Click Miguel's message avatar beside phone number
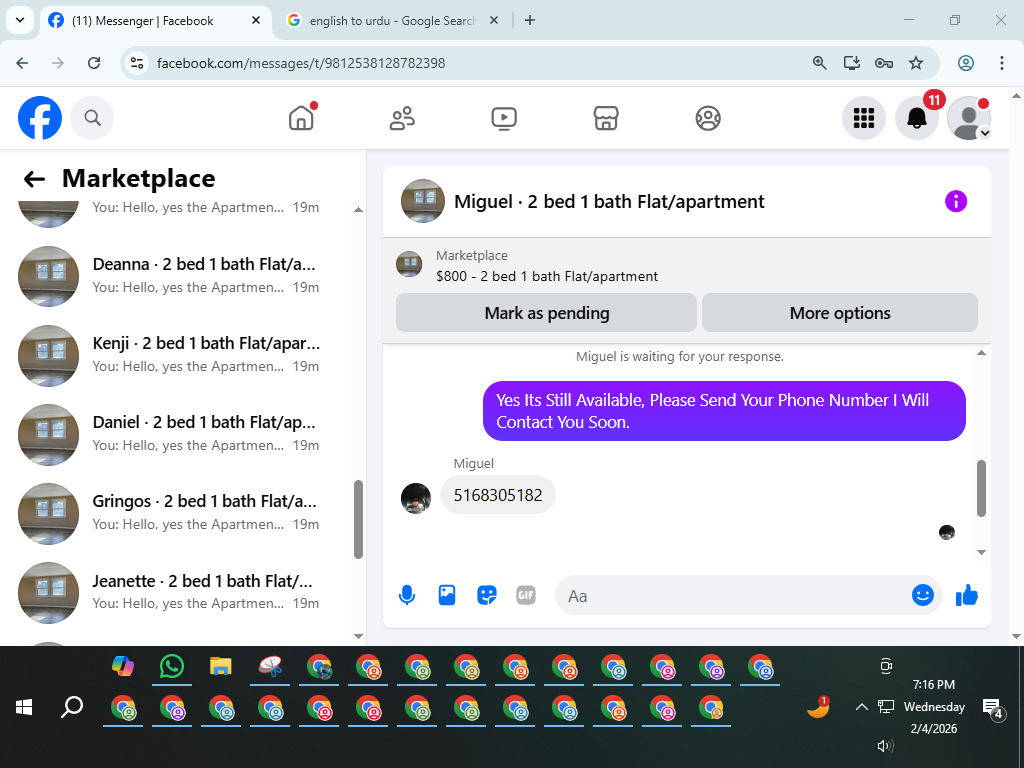The width and height of the screenshot is (1024, 768). coord(416,498)
